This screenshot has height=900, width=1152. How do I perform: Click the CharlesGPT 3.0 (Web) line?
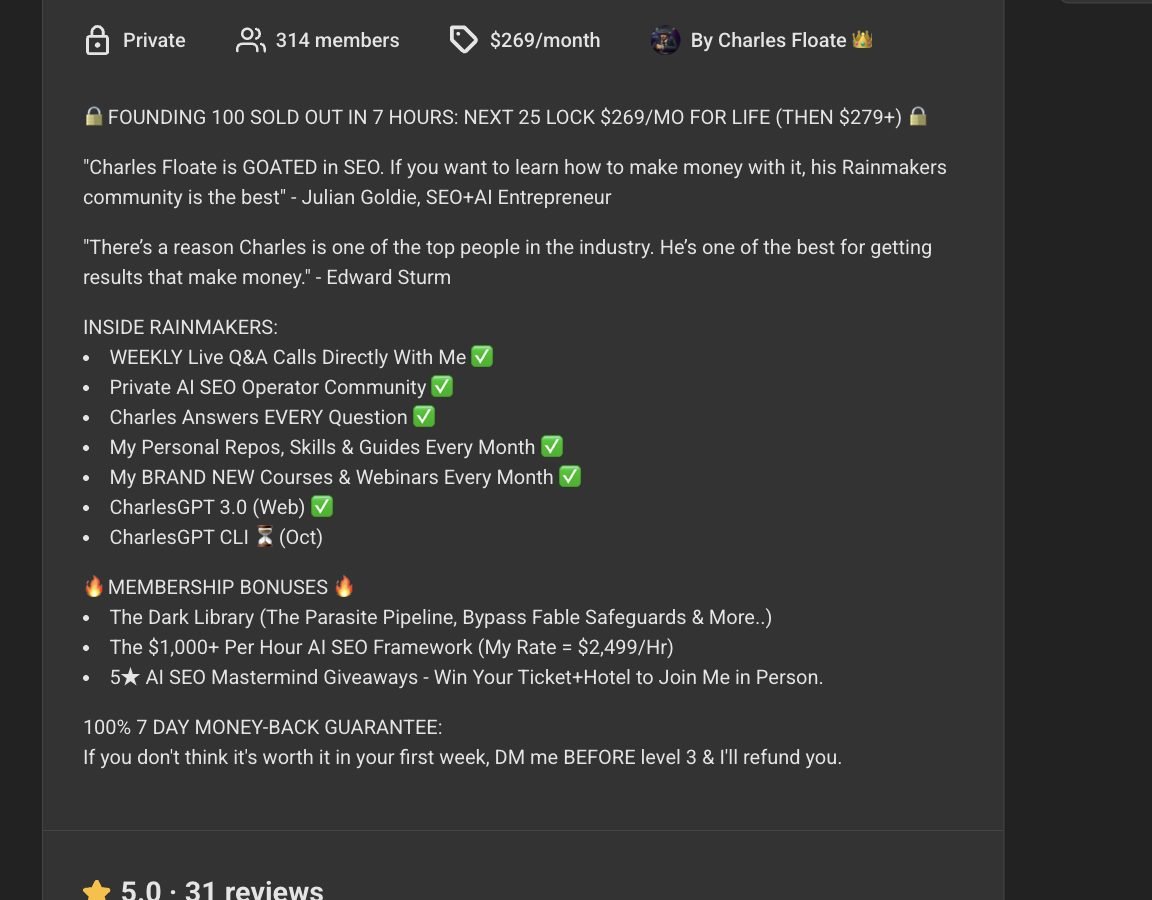pos(207,508)
